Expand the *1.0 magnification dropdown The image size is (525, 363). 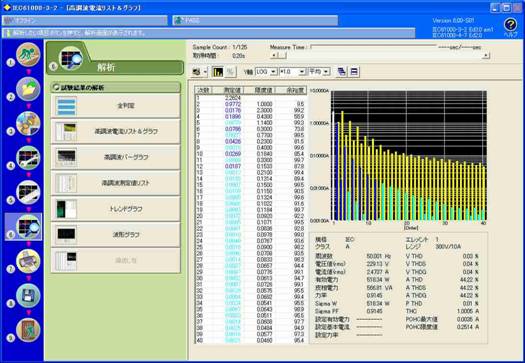292,72
